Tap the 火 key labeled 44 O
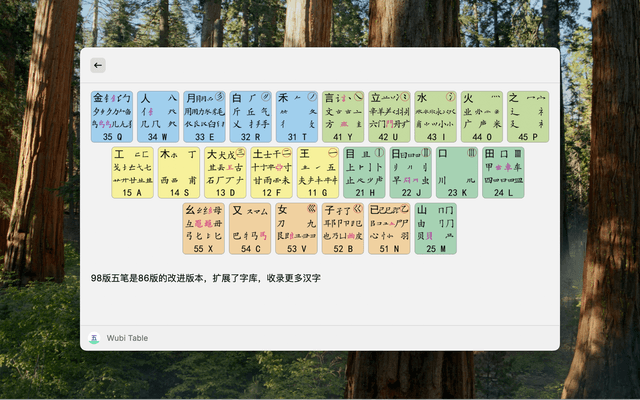 [482, 116]
